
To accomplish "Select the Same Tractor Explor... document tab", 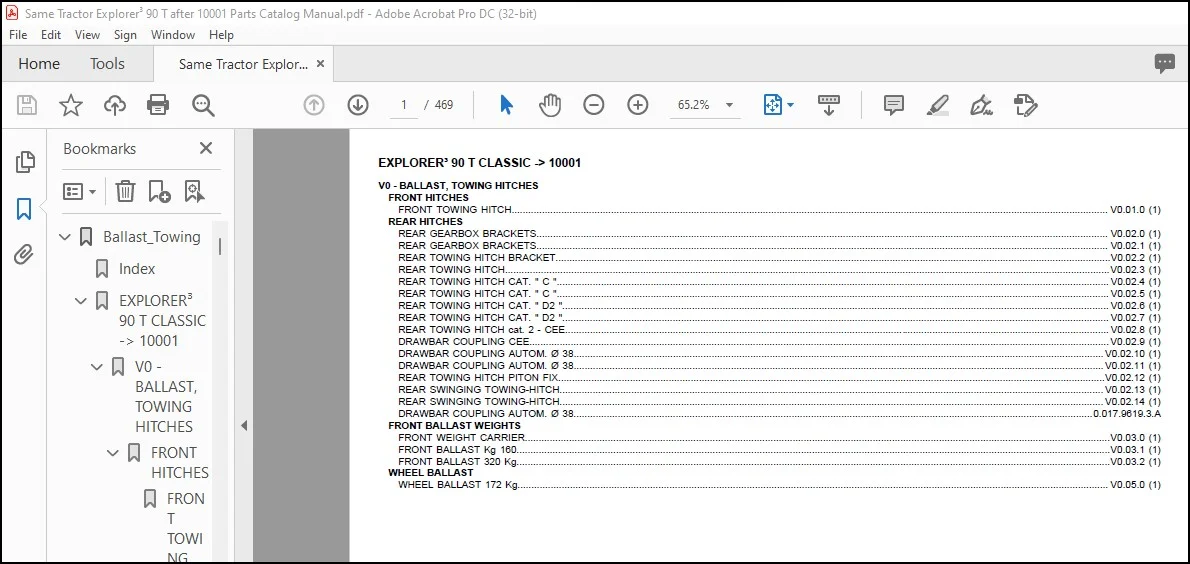I will click(243, 65).
